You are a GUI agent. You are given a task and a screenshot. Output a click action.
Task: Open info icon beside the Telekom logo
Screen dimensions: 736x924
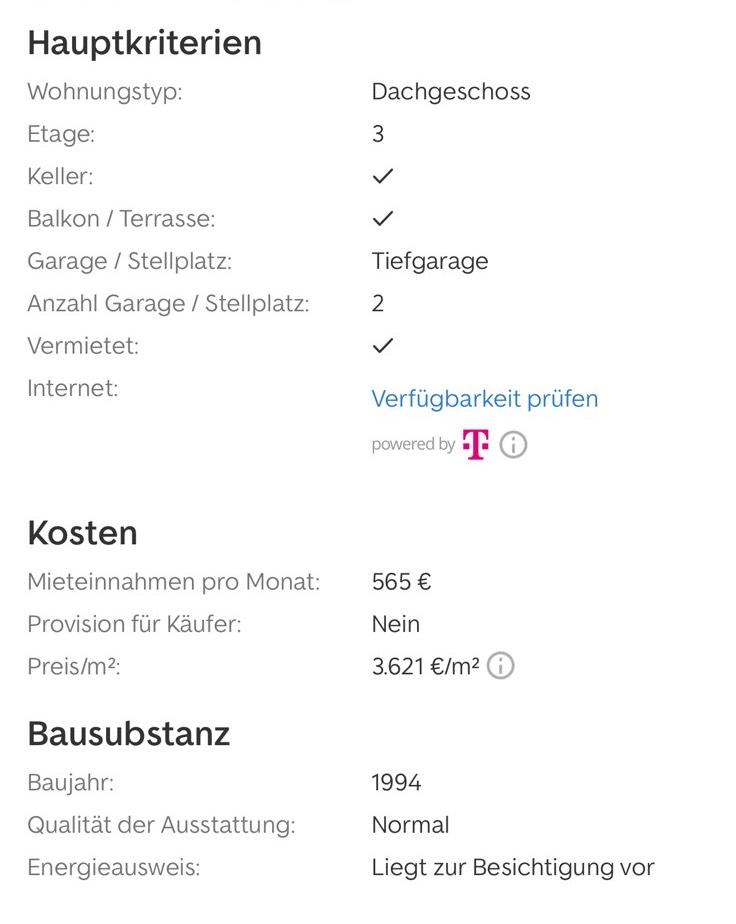(x=513, y=444)
